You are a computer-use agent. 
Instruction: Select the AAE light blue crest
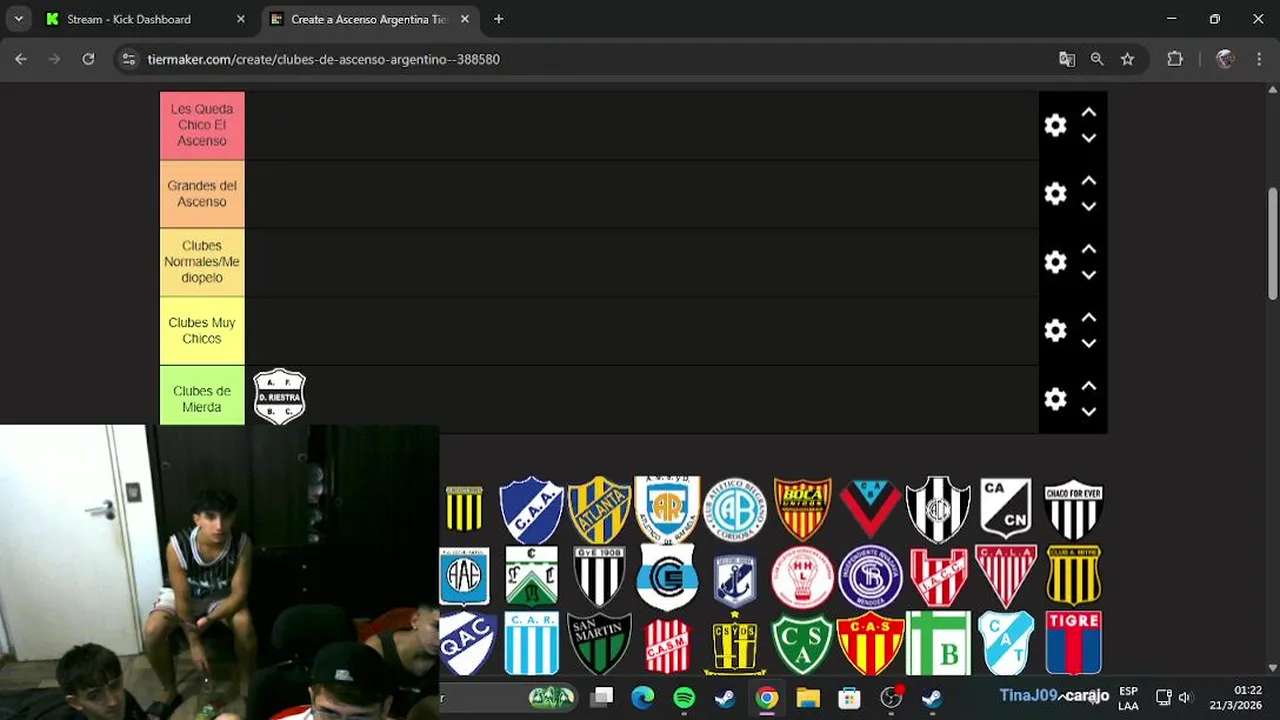464,576
